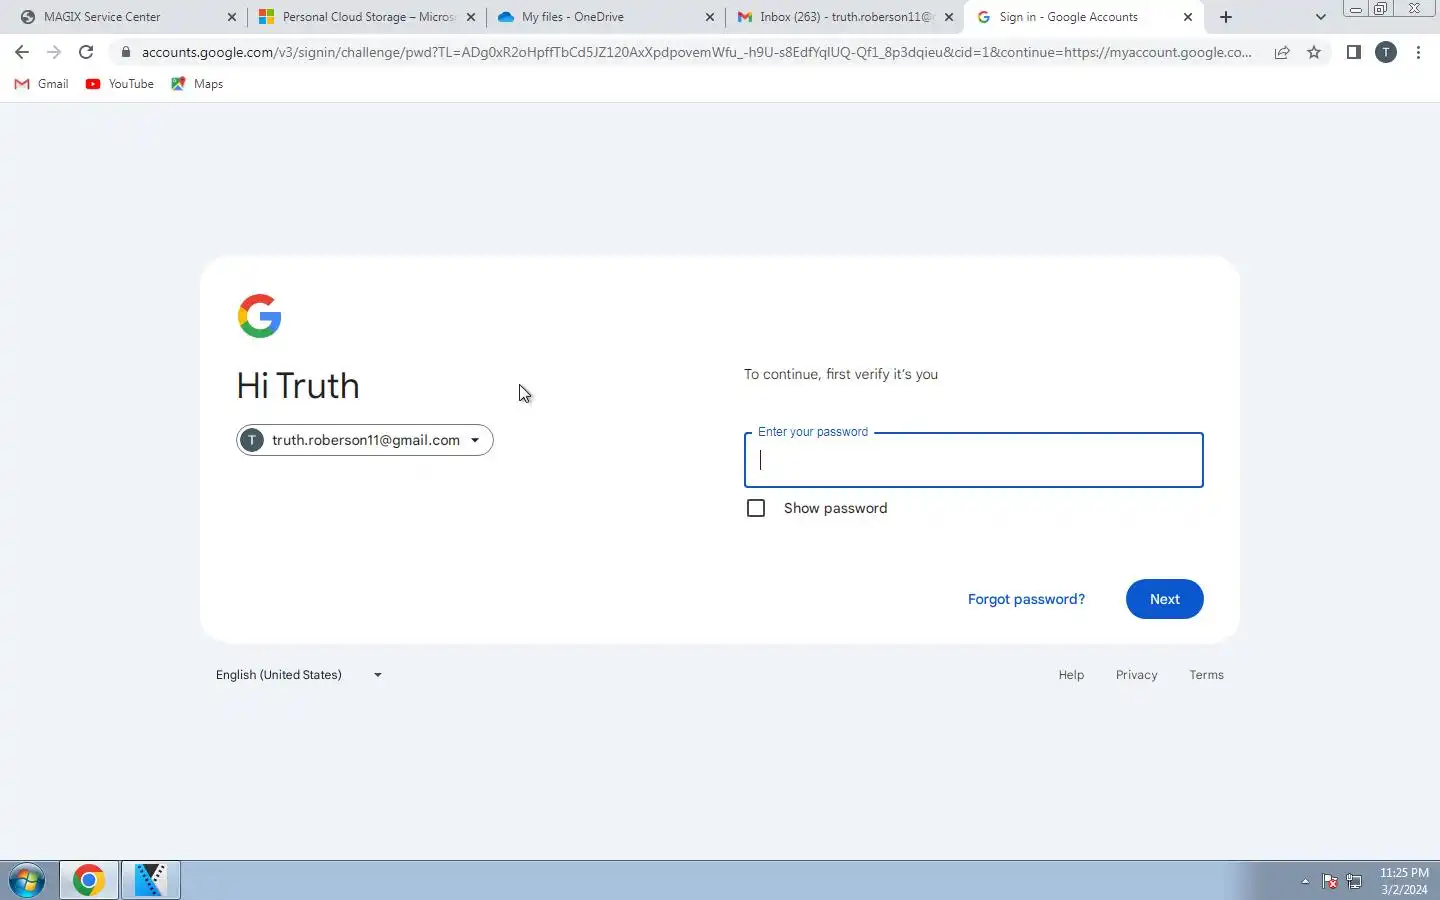The height and width of the screenshot is (900, 1440).
Task: Close the Gmail Inbox tab
Action: pos(949,17)
